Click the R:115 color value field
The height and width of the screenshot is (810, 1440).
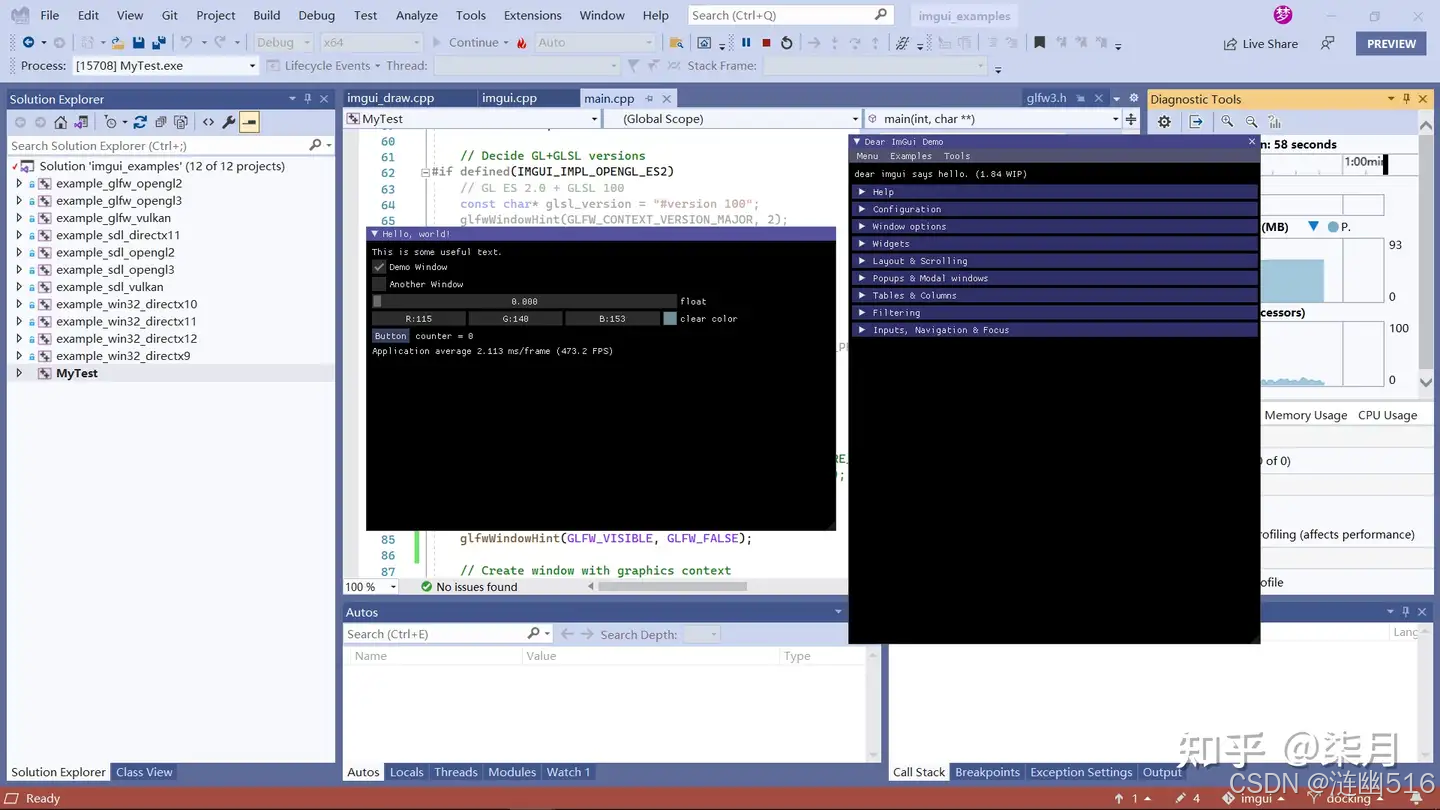[419, 319]
